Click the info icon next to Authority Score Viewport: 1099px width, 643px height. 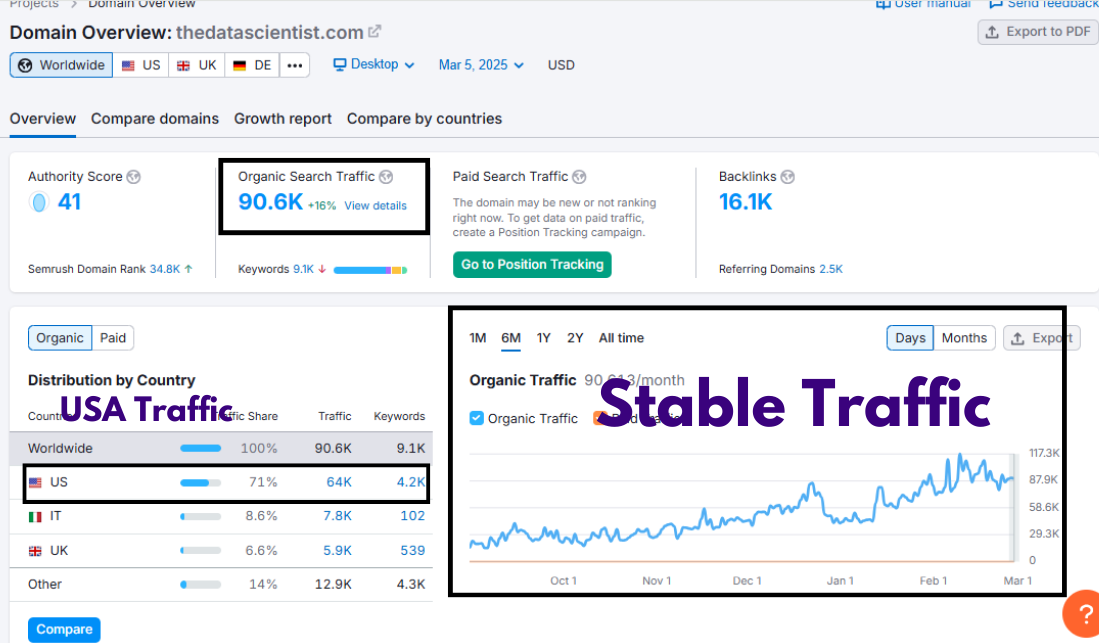134,177
